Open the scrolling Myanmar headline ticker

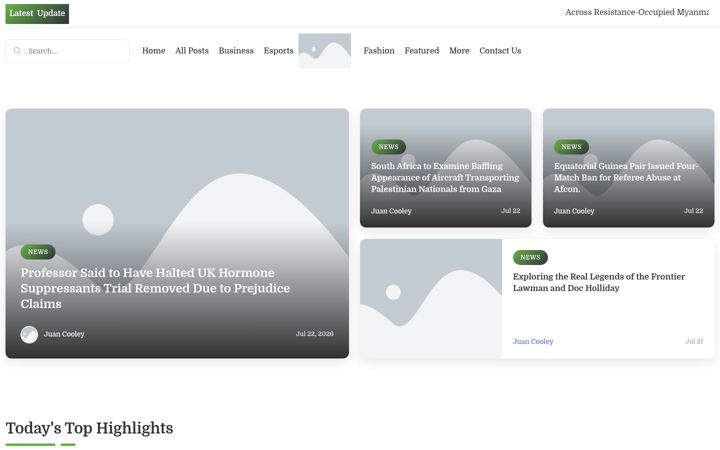point(637,12)
